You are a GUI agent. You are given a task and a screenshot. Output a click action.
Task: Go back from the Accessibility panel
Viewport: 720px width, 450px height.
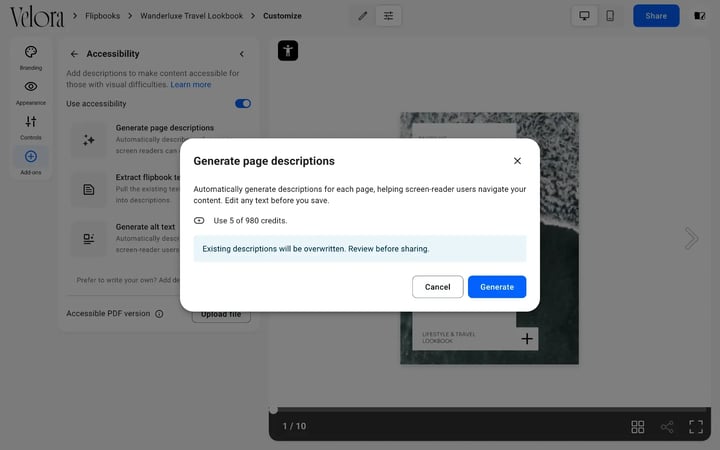74,54
